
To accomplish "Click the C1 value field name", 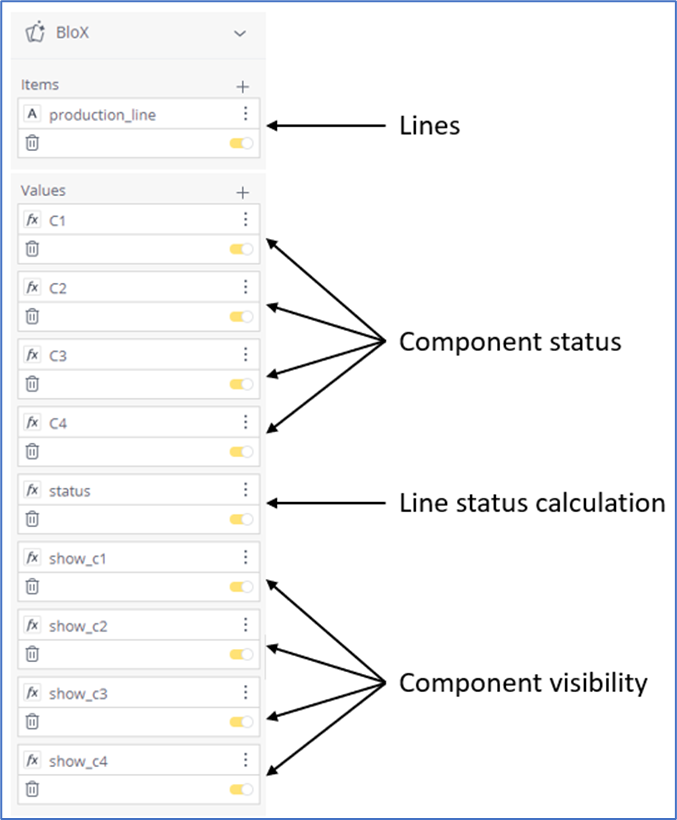I will pyautogui.click(x=58, y=220).
